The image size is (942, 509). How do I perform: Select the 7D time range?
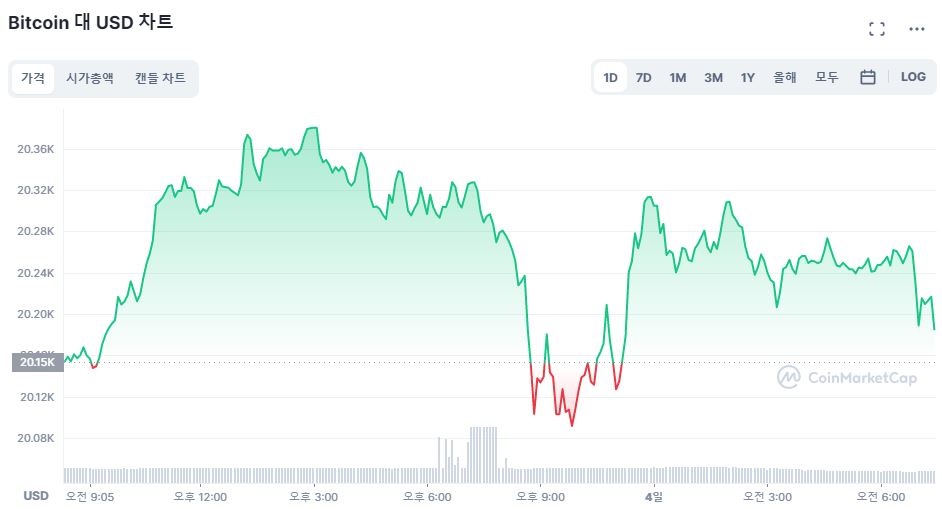coord(644,77)
